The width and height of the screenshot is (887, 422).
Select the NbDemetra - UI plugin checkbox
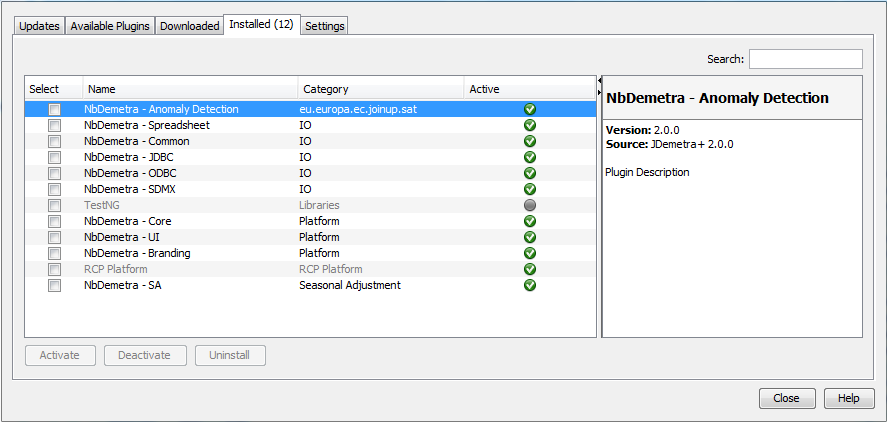click(55, 238)
